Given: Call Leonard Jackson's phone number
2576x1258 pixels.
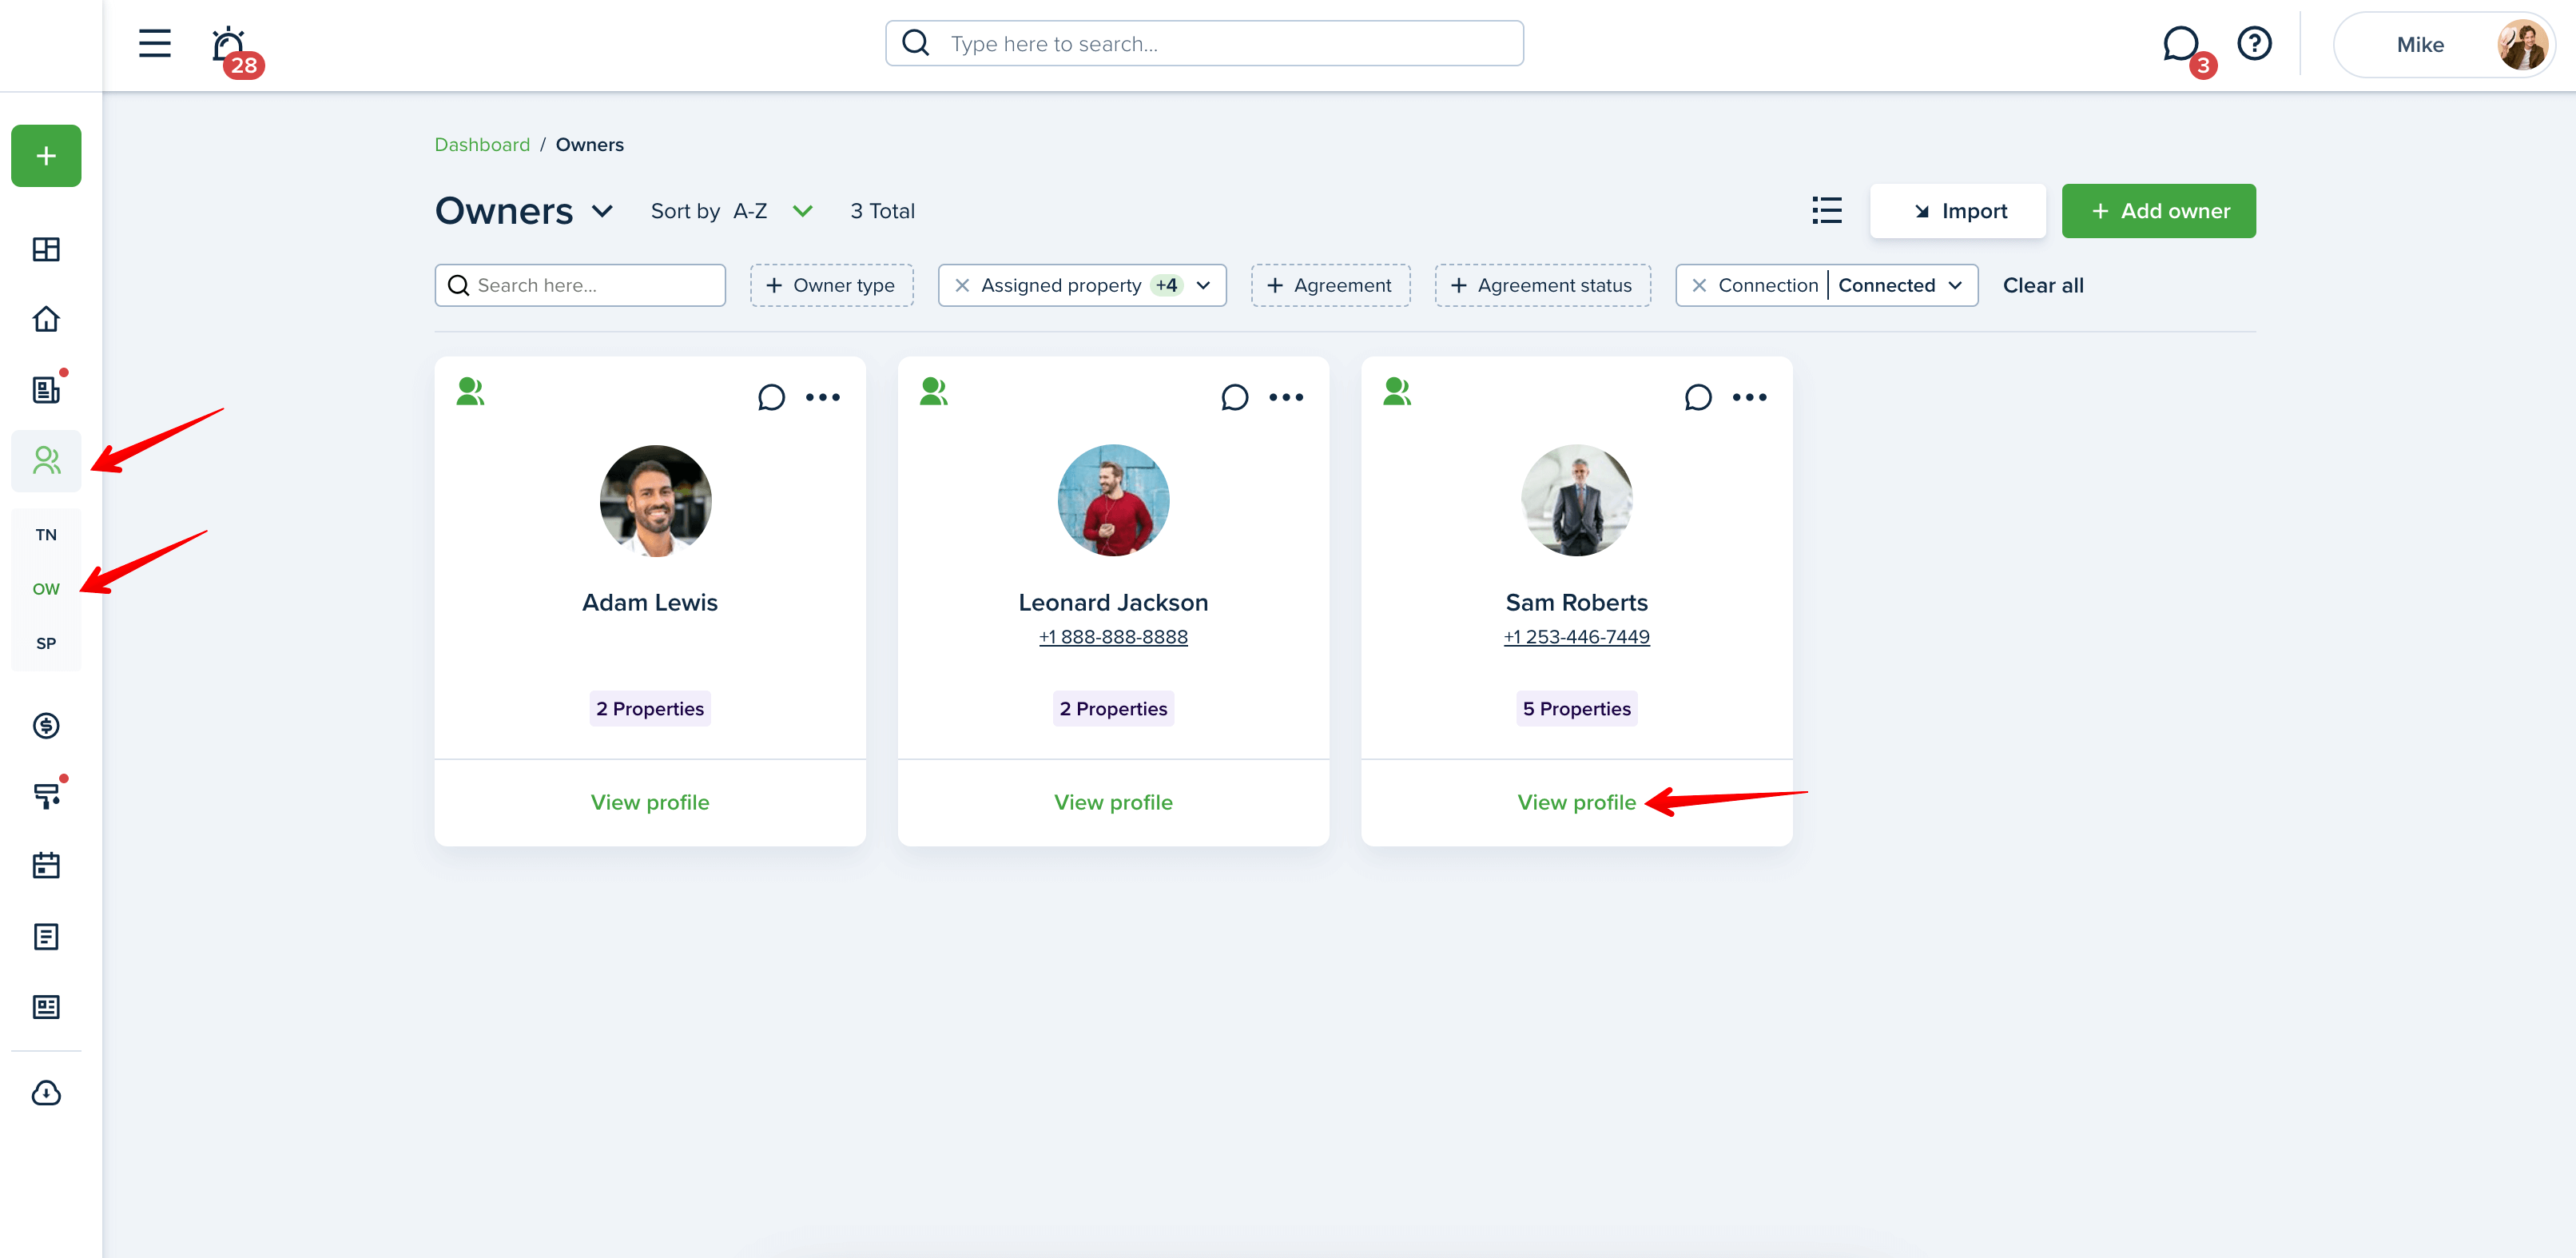Looking at the screenshot, I should pyautogui.click(x=1113, y=637).
